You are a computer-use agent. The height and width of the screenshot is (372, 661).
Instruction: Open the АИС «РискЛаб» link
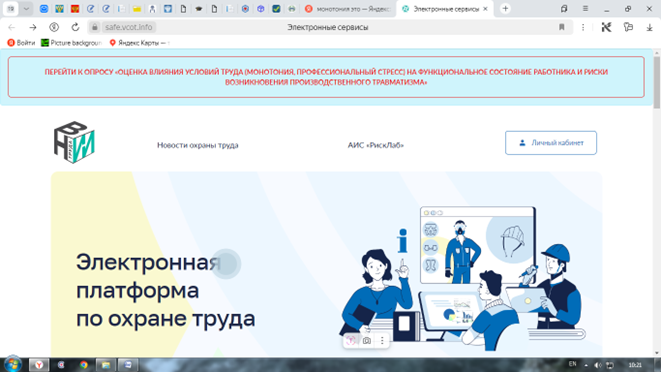point(376,145)
